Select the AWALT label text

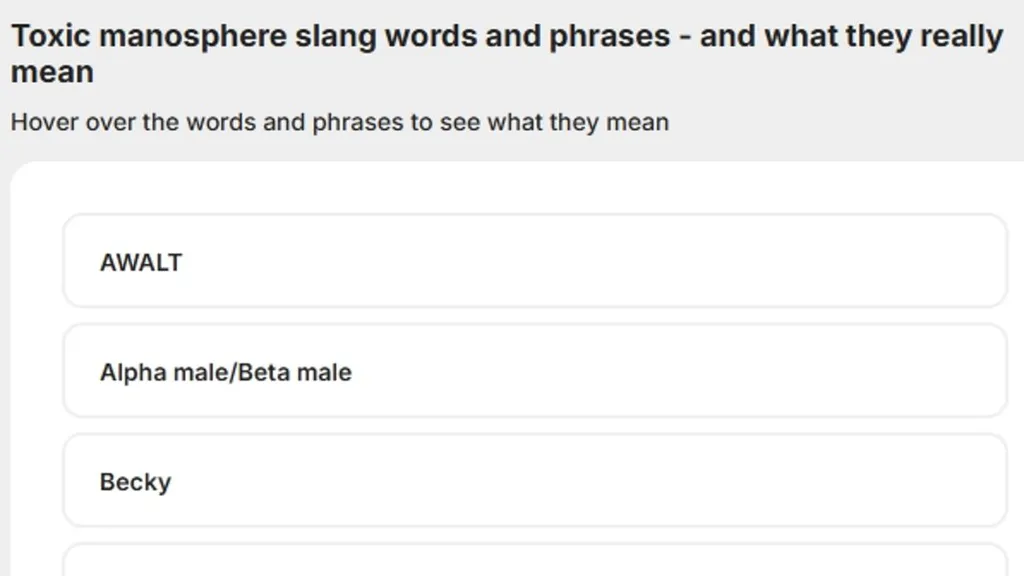tap(140, 262)
